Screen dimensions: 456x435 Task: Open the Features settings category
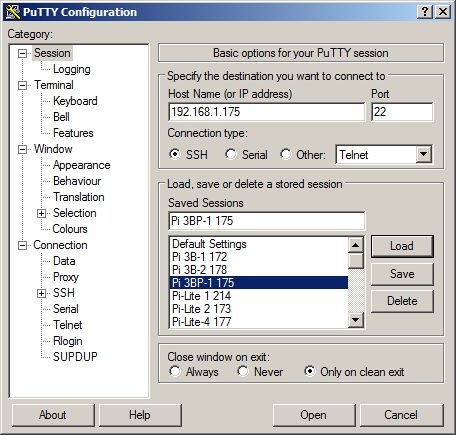[x=73, y=133]
